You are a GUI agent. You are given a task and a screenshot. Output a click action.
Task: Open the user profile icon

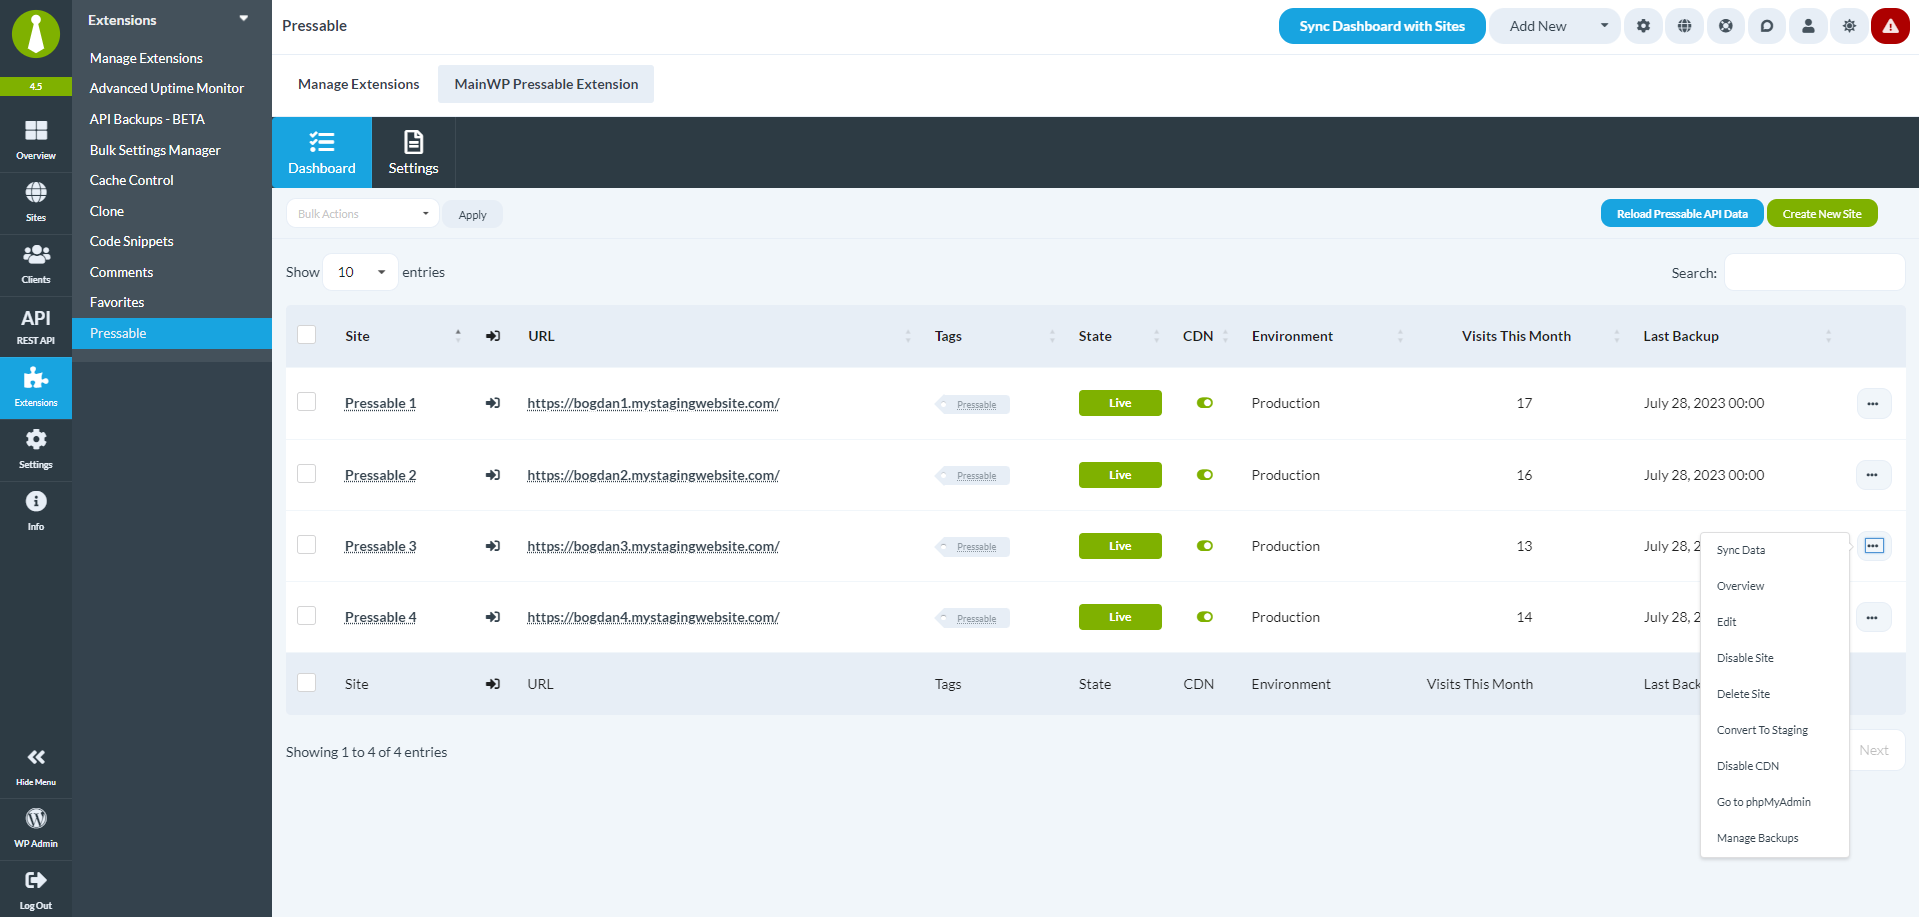[1808, 26]
